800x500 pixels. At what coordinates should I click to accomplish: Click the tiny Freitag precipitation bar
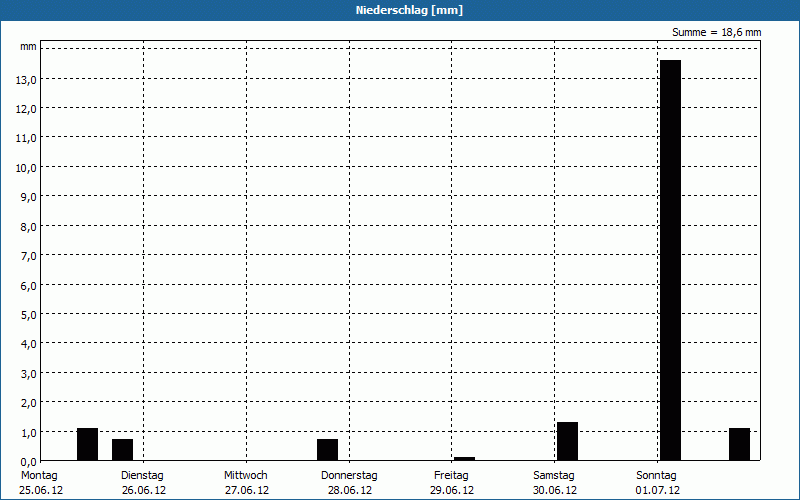coord(464,459)
